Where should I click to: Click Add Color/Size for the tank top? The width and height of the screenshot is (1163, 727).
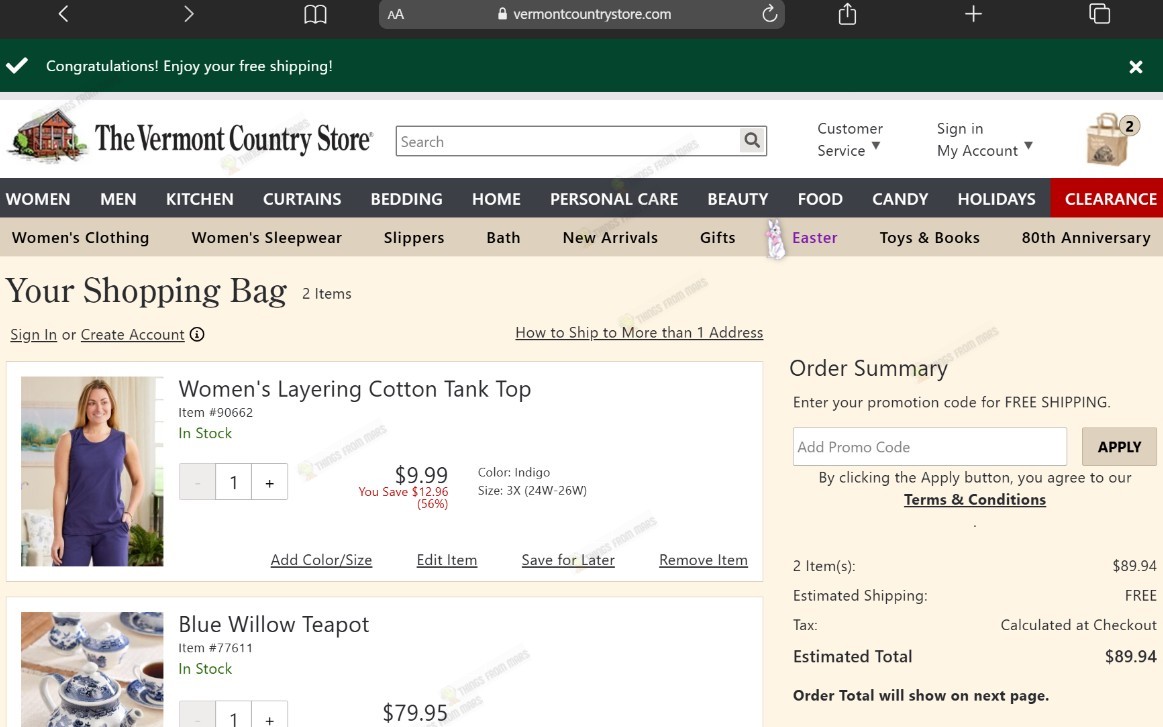[321, 560]
